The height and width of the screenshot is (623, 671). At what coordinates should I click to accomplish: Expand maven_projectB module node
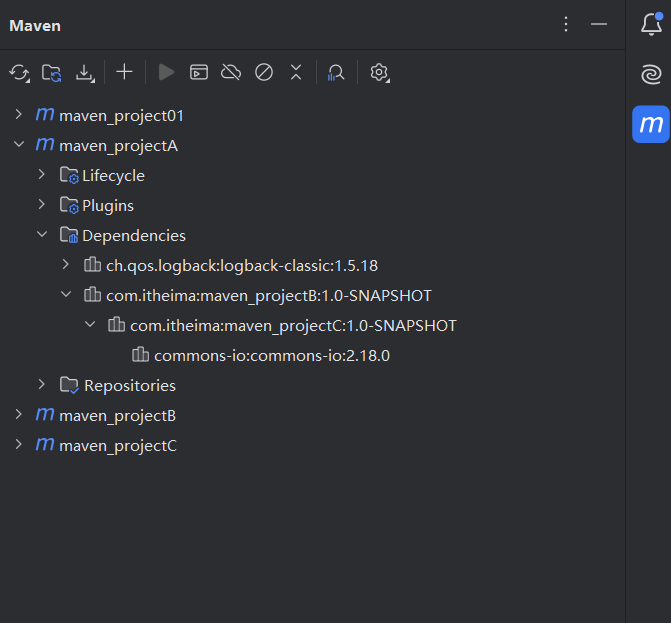[x=18, y=414]
